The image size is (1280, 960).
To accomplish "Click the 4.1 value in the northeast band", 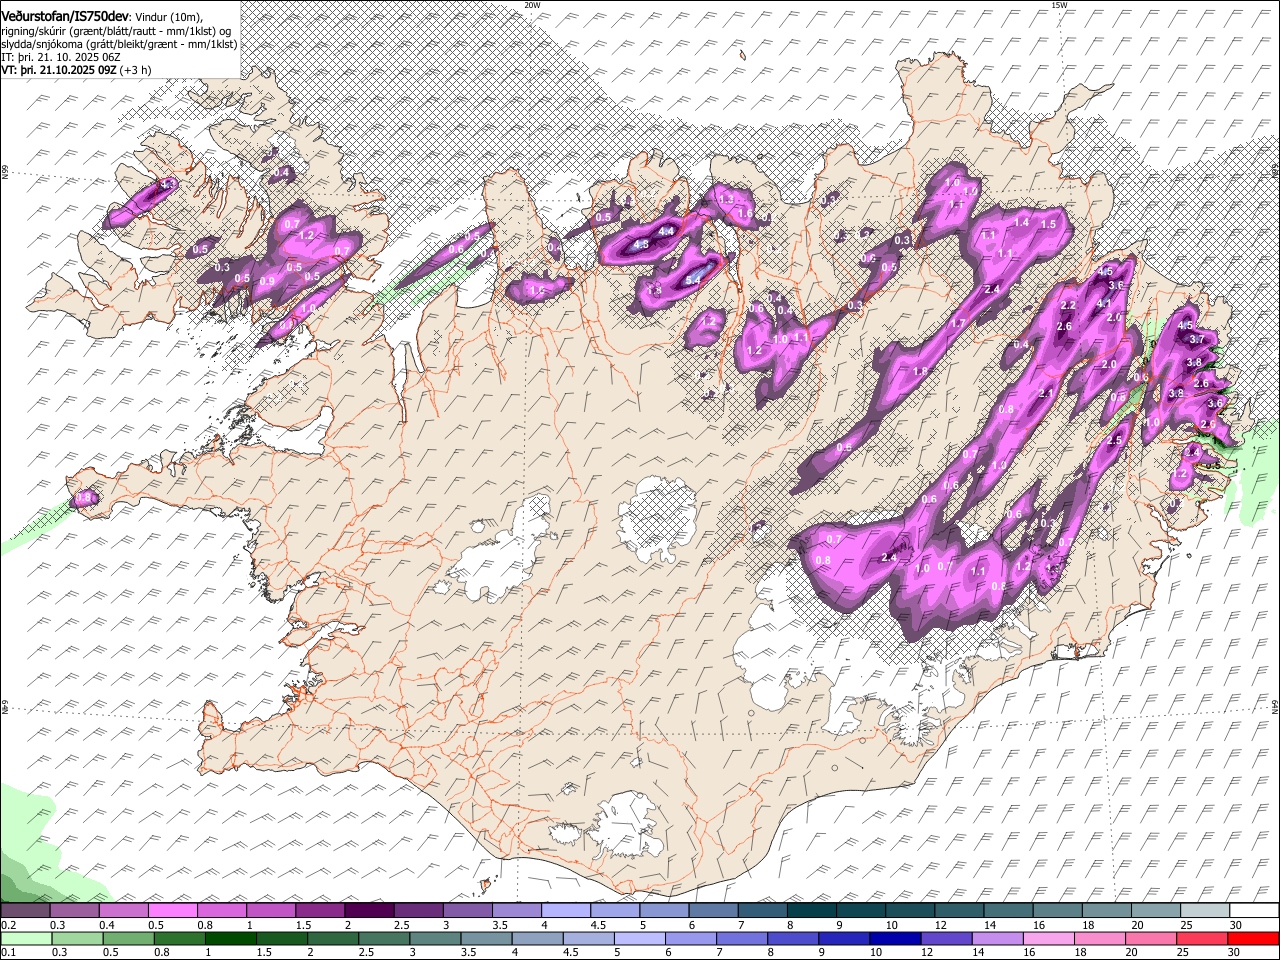I will pos(1104,303).
